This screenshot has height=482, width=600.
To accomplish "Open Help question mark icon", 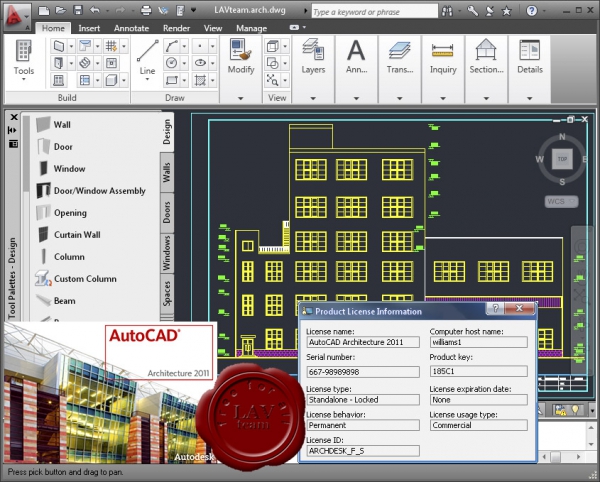I will point(532,11).
